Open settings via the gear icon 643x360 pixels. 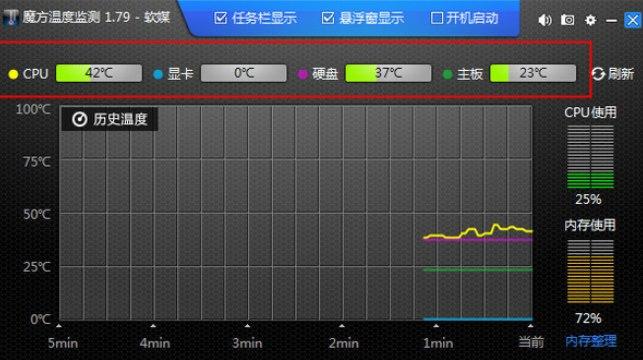pyautogui.click(x=590, y=20)
